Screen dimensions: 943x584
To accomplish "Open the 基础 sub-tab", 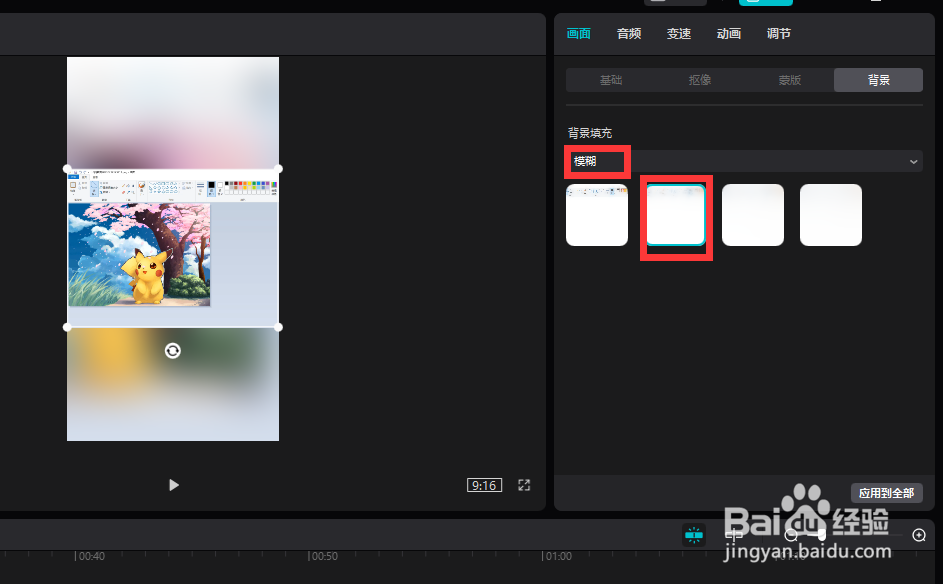I will pos(611,80).
